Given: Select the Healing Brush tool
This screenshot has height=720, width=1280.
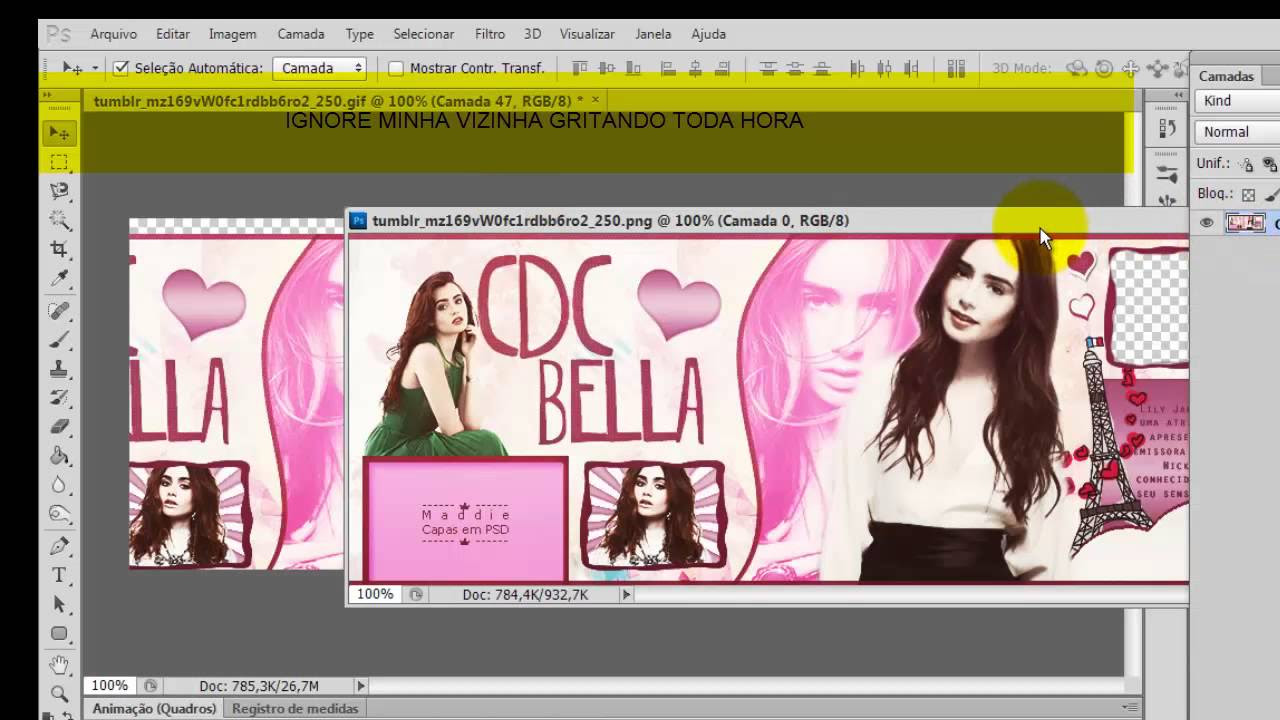Looking at the screenshot, I should 59,311.
